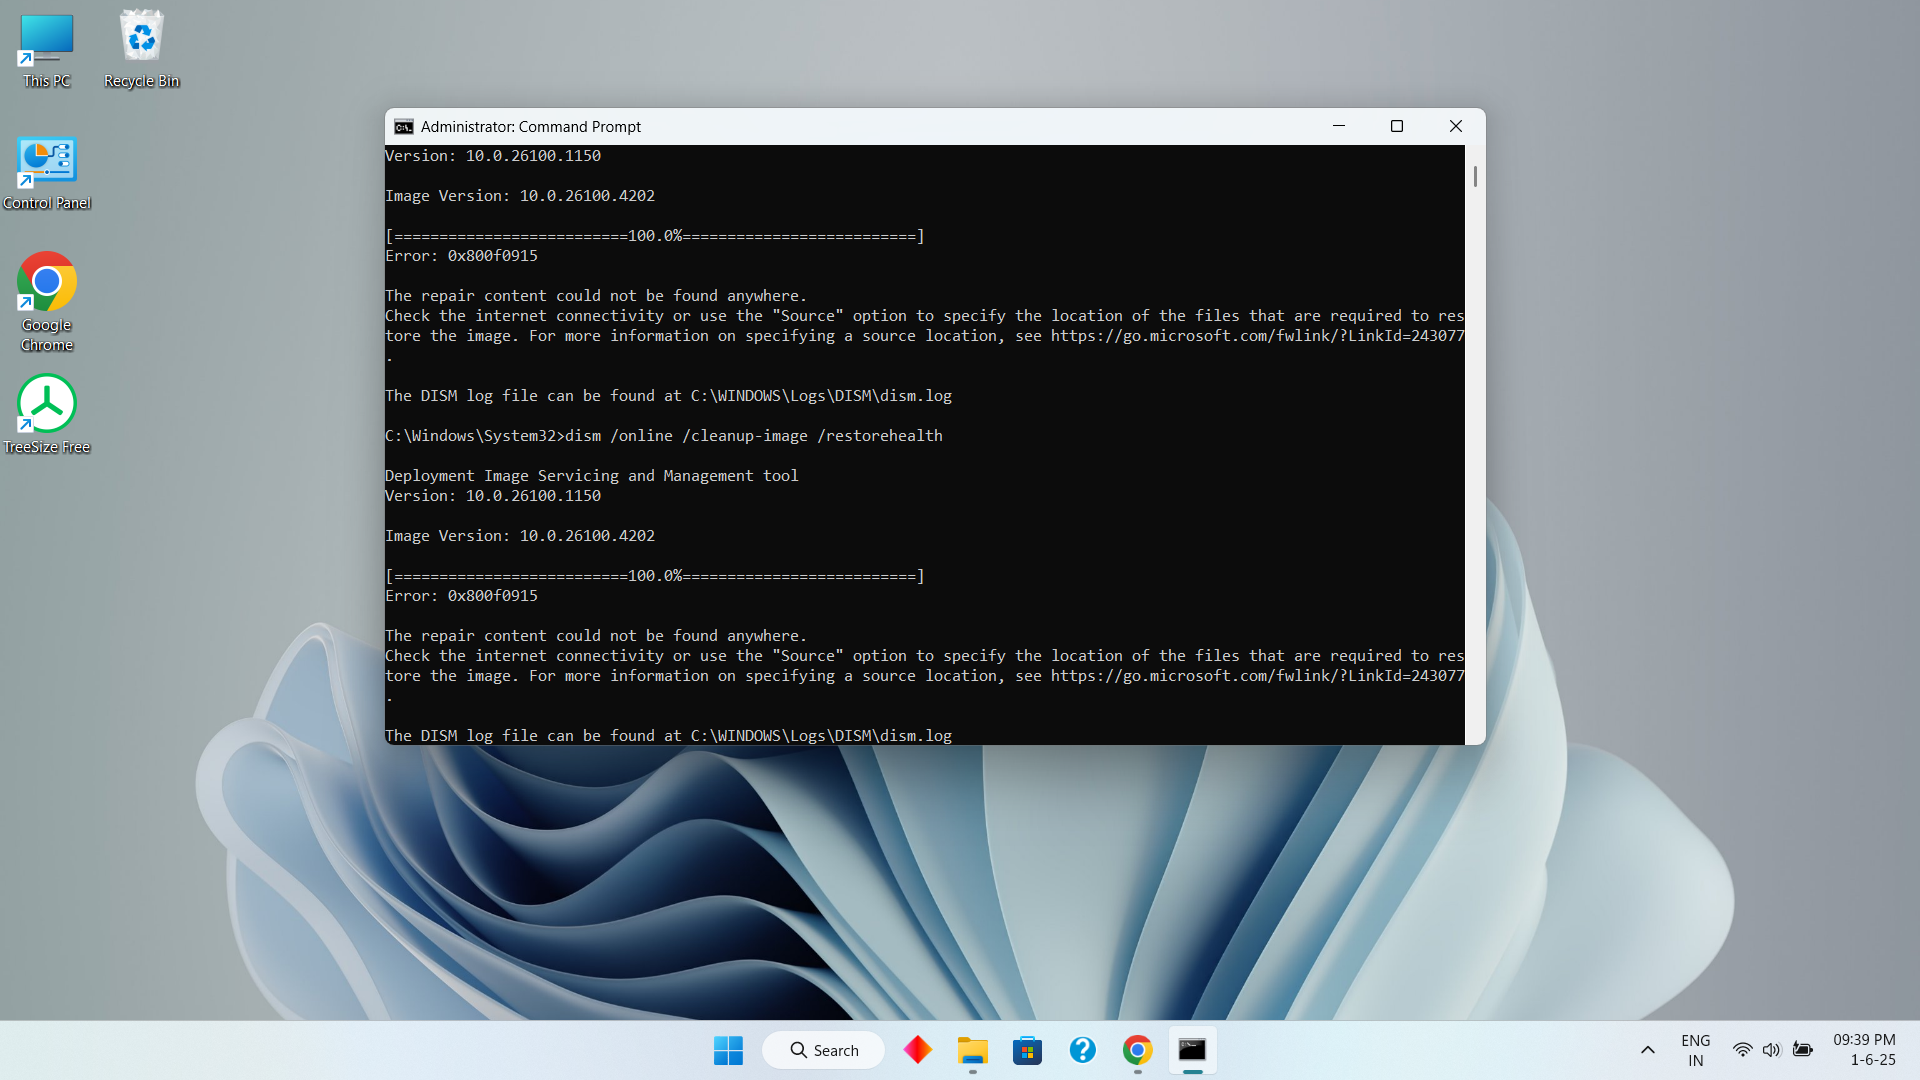
Task: Open the red diamond app in taskbar
Action: point(917,1050)
